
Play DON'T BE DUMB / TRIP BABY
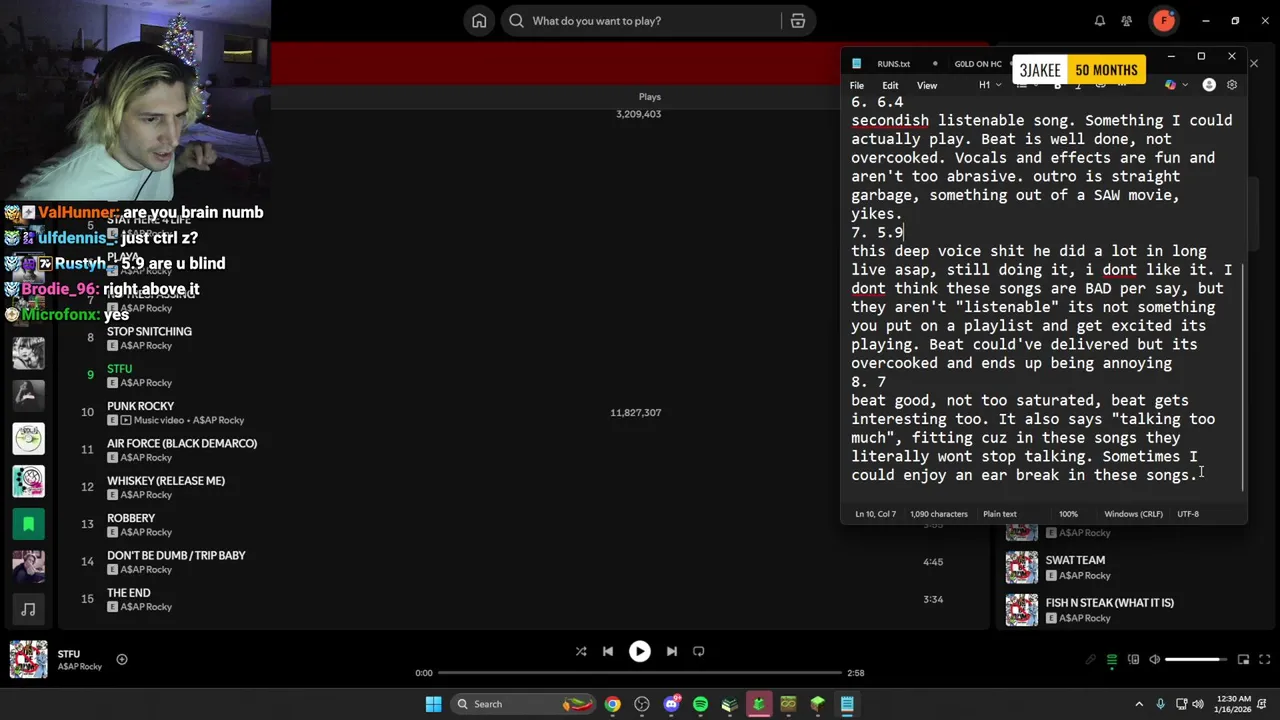176,555
